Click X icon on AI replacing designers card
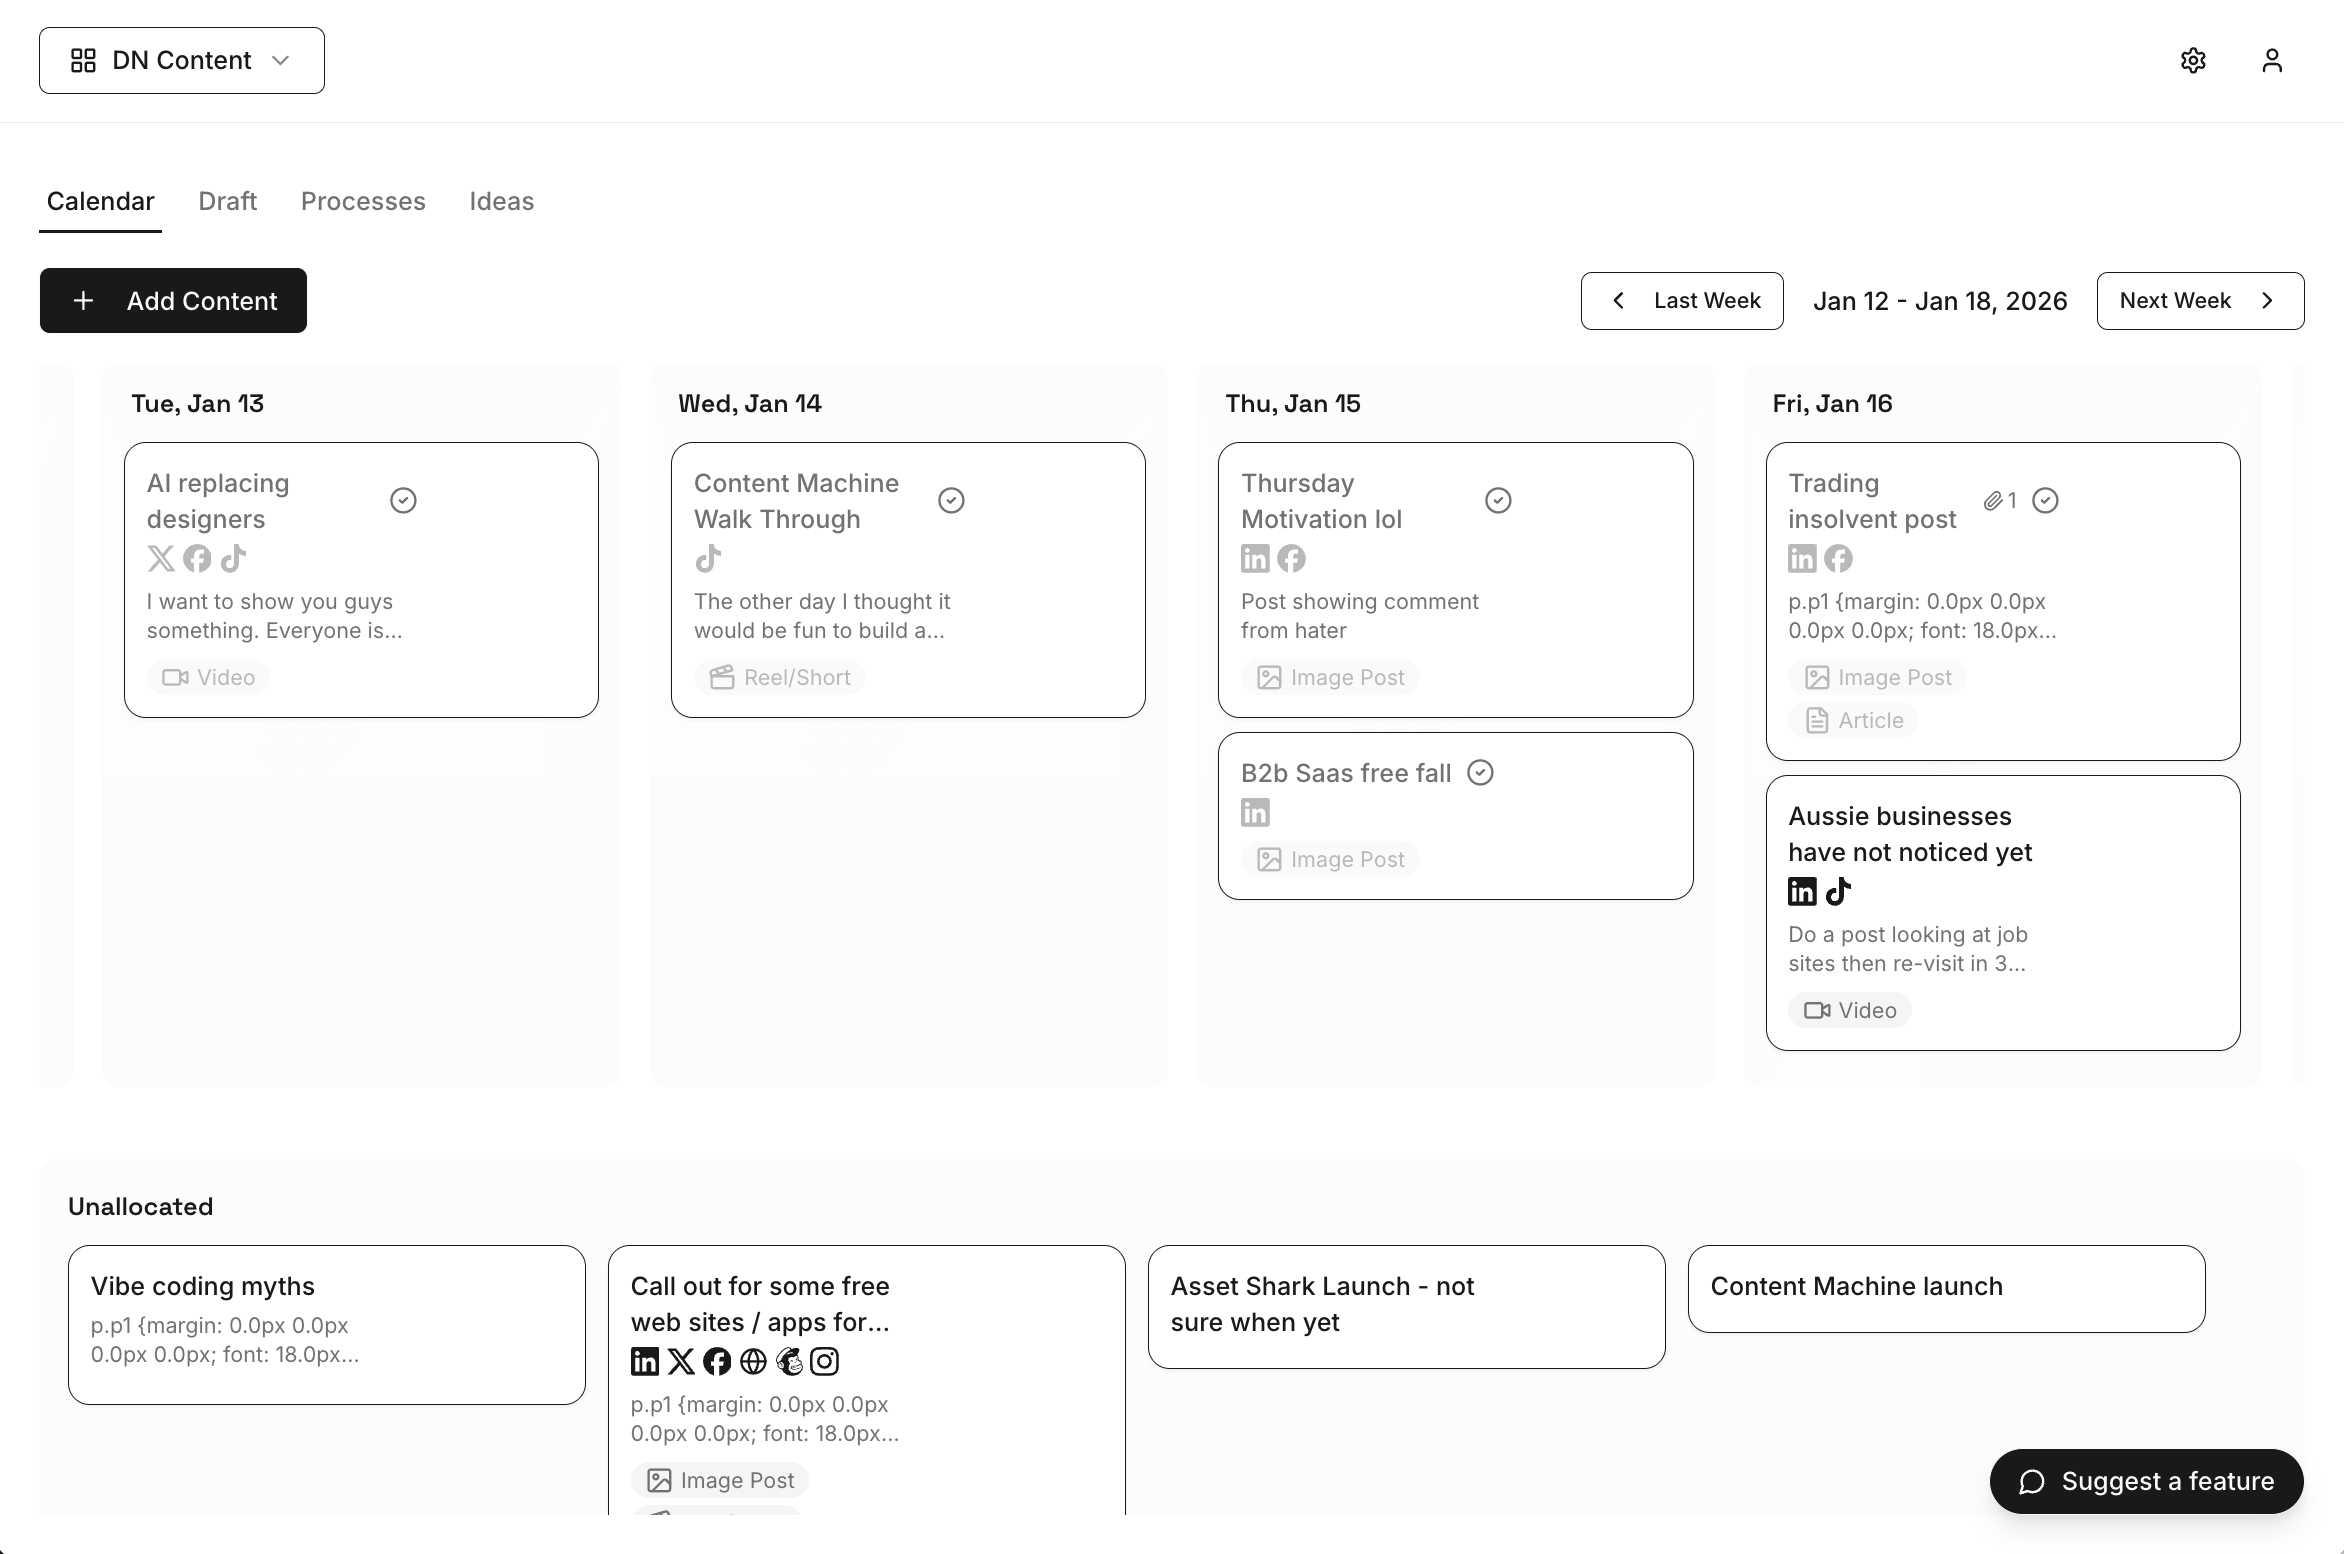This screenshot has height=1554, width=2344. tap(161, 558)
